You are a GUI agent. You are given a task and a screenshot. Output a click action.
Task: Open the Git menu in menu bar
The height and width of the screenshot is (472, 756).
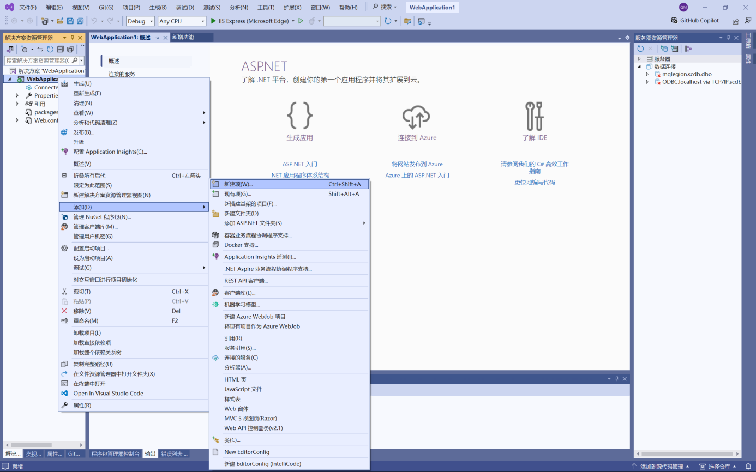point(106,7)
